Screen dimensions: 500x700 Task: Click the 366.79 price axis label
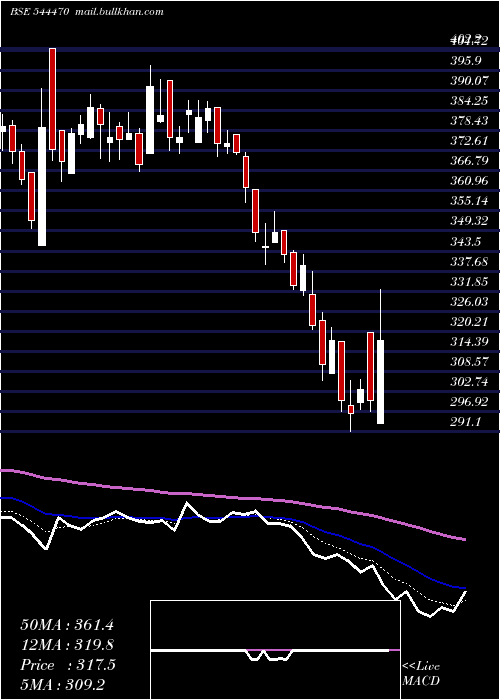pyautogui.click(x=469, y=161)
